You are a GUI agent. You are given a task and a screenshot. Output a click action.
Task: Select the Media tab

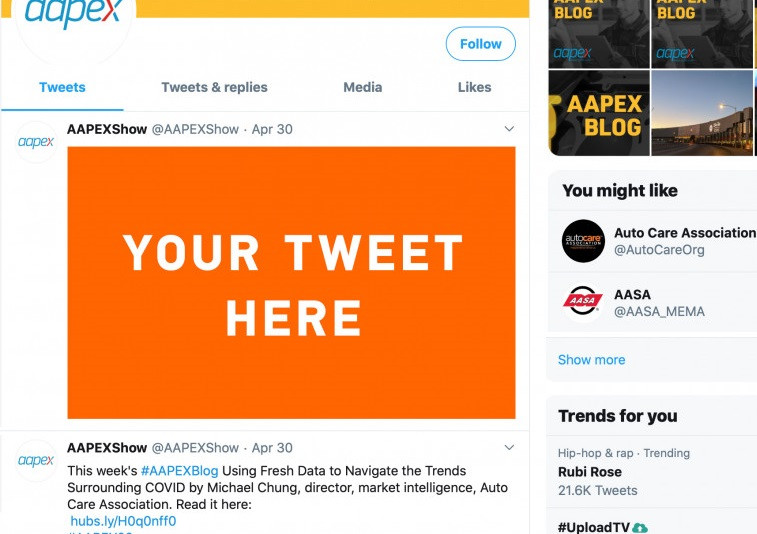[x=362, y=87]
